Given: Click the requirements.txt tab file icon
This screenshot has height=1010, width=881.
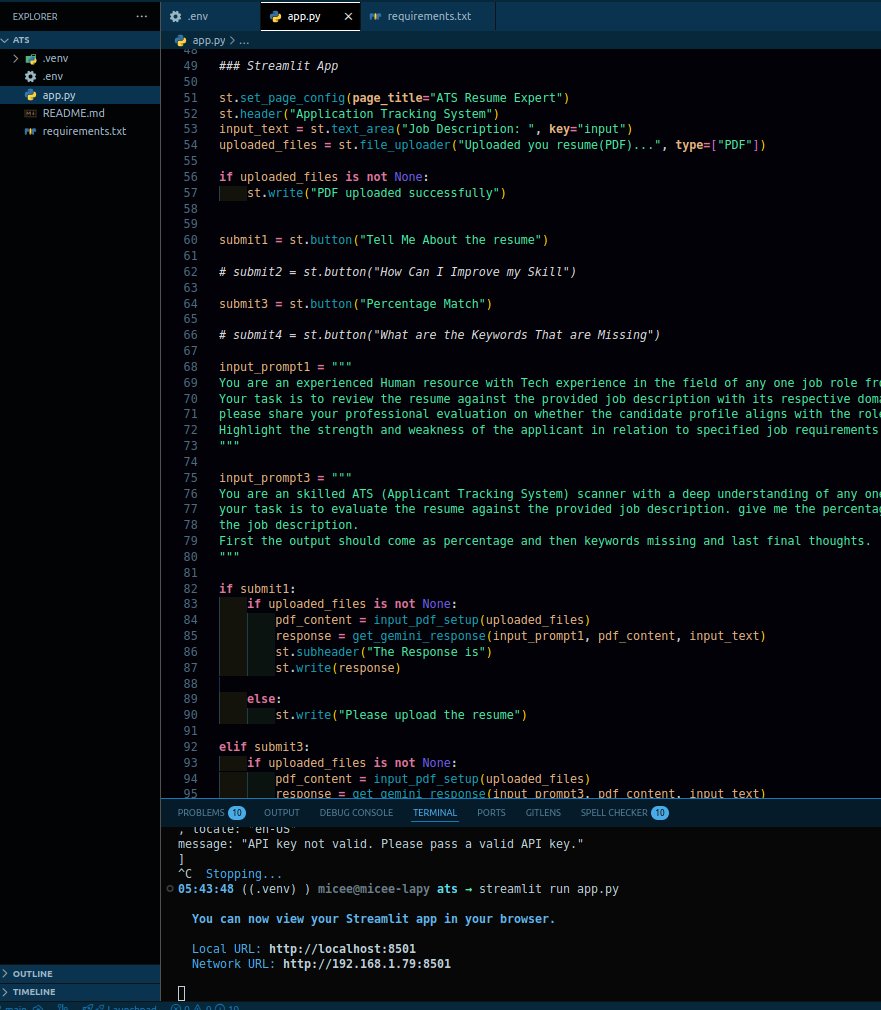Looking at the screenshot, I should pyautogui.click(x=375, y=17).
